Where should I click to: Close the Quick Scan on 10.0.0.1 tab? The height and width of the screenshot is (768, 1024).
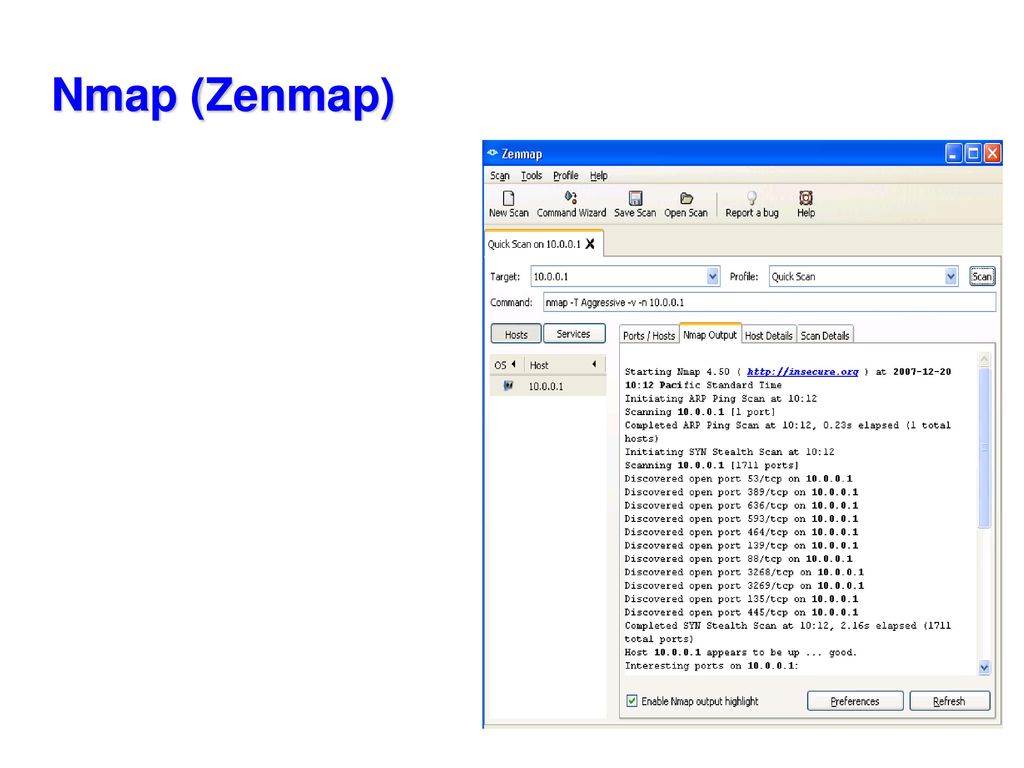(x=590, y=244)
